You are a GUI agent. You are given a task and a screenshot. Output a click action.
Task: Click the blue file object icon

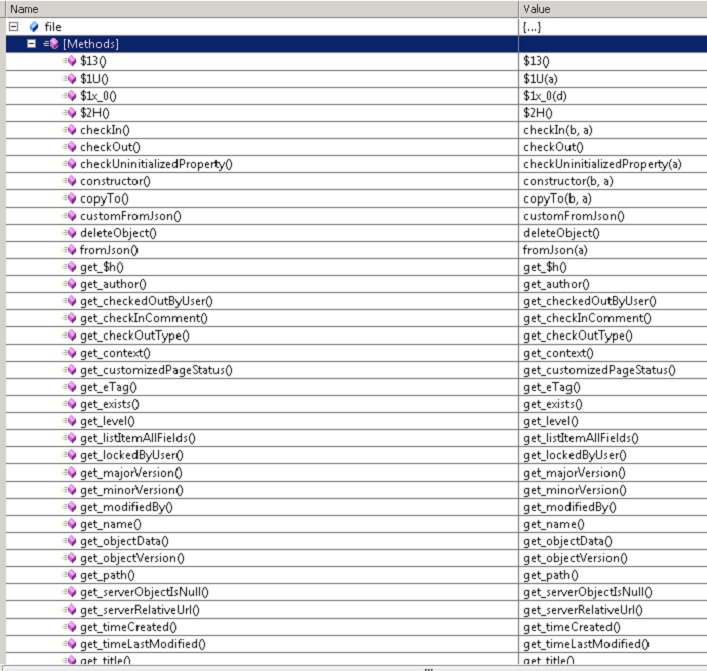pyautogui.click(x=34, y=27)
